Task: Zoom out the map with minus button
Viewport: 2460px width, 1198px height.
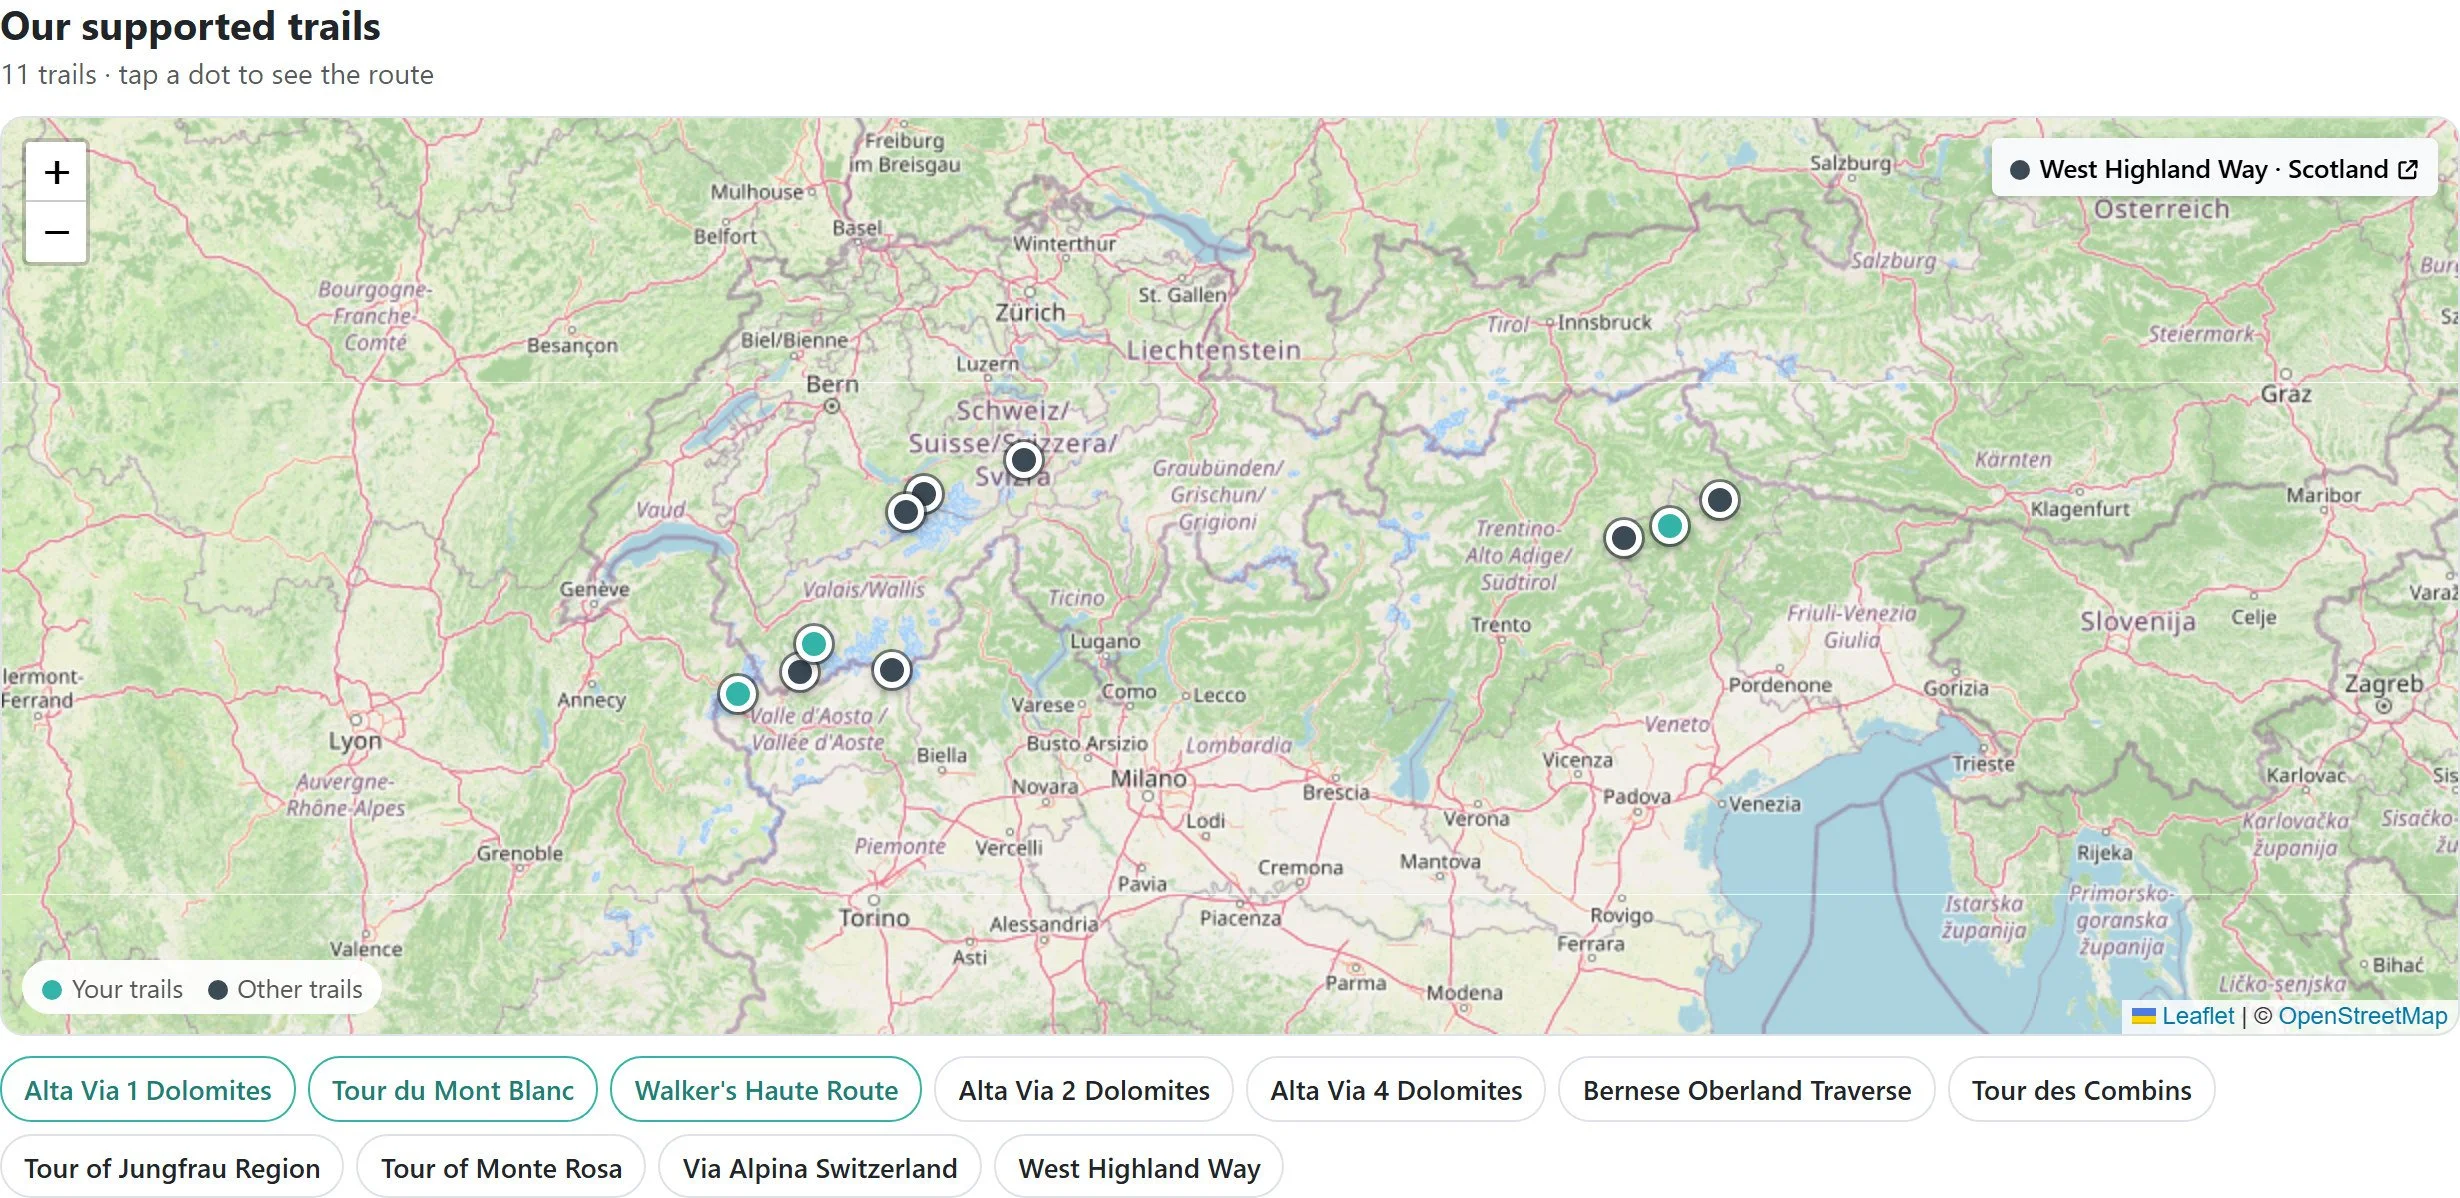Action: 57,233
